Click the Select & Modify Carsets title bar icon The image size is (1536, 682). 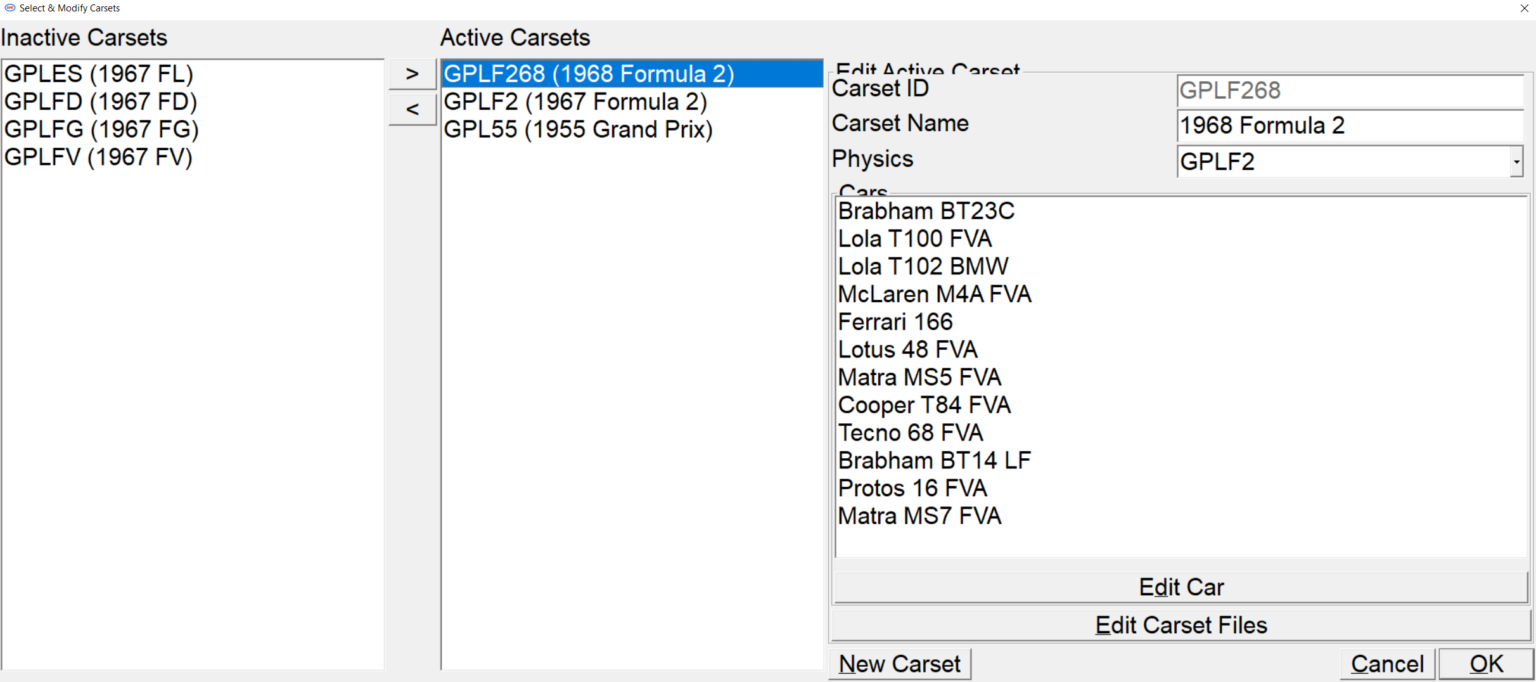click(10, 7)
